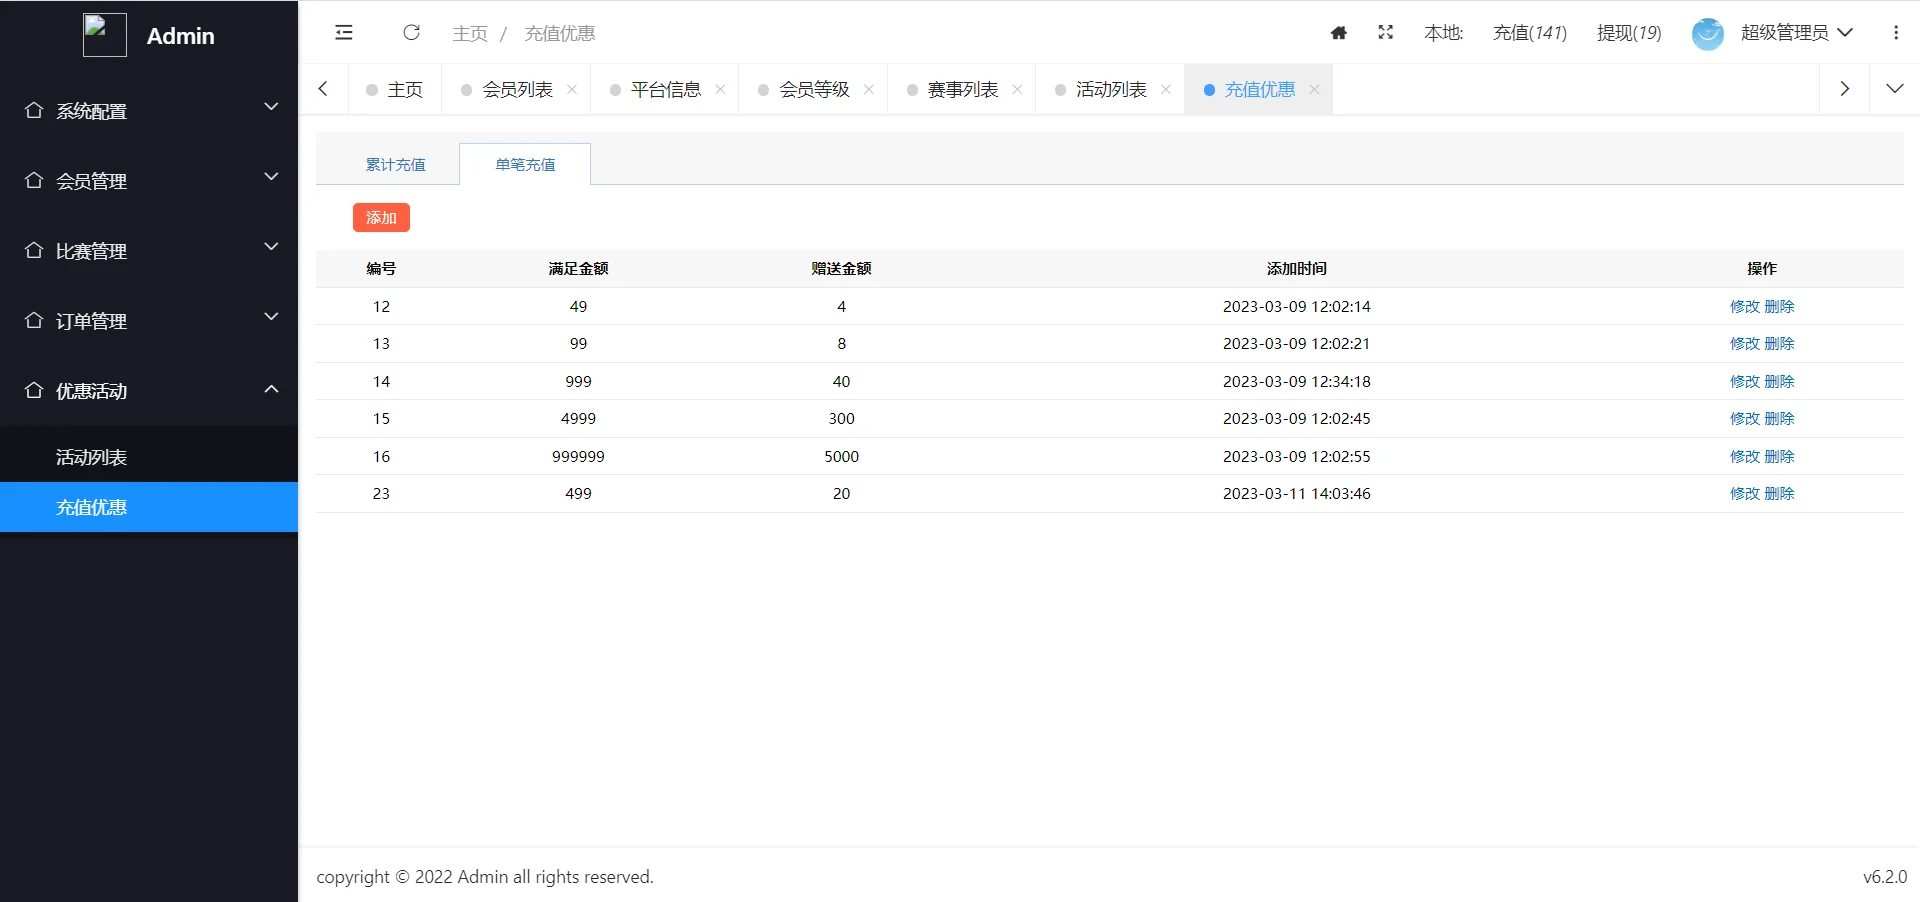Click 删除 for row number 23
The width and height of the screenshot is (1920, 902).
point(1779,494)
